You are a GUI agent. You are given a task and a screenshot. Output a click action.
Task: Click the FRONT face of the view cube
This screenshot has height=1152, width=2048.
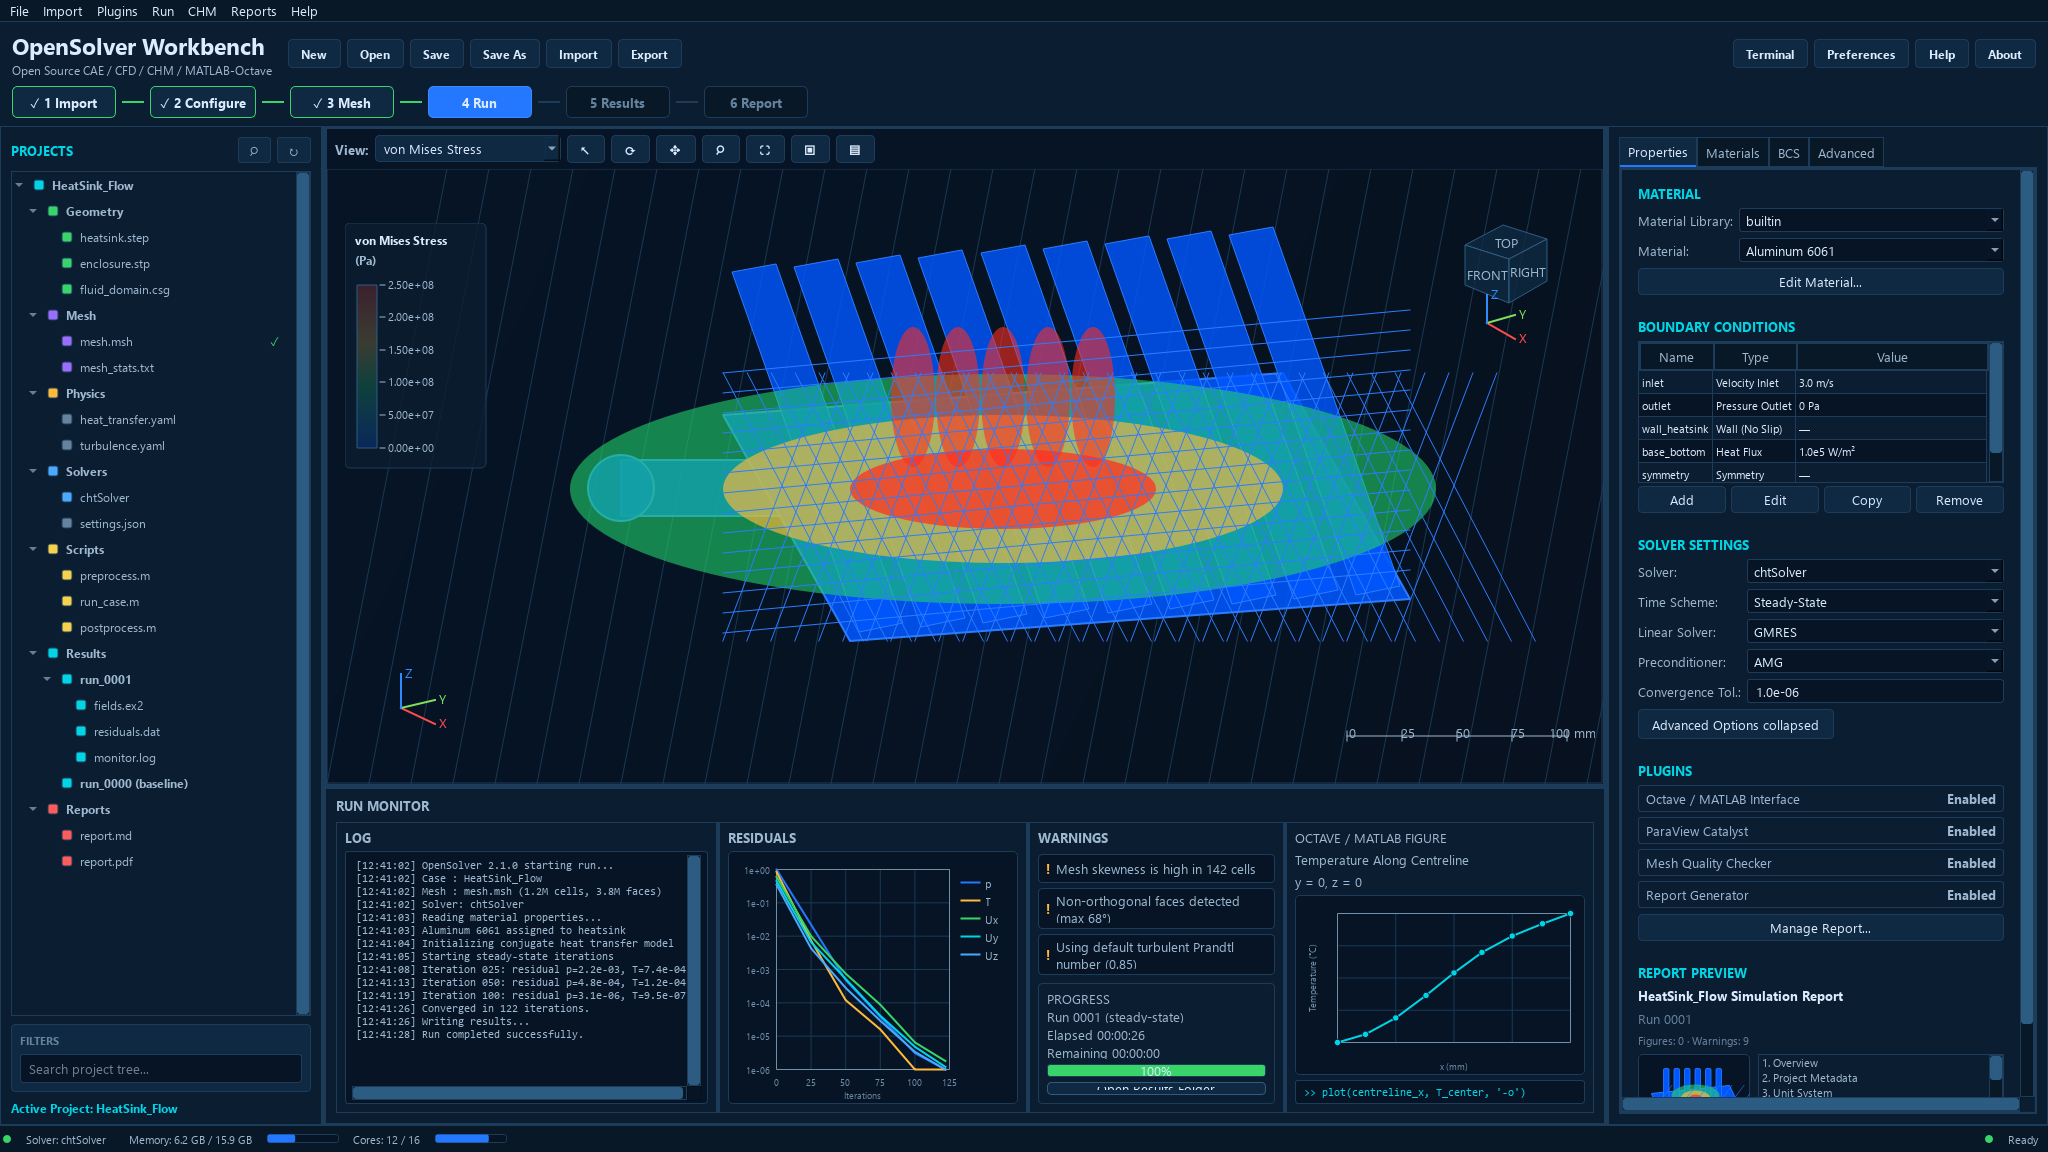1487,275
